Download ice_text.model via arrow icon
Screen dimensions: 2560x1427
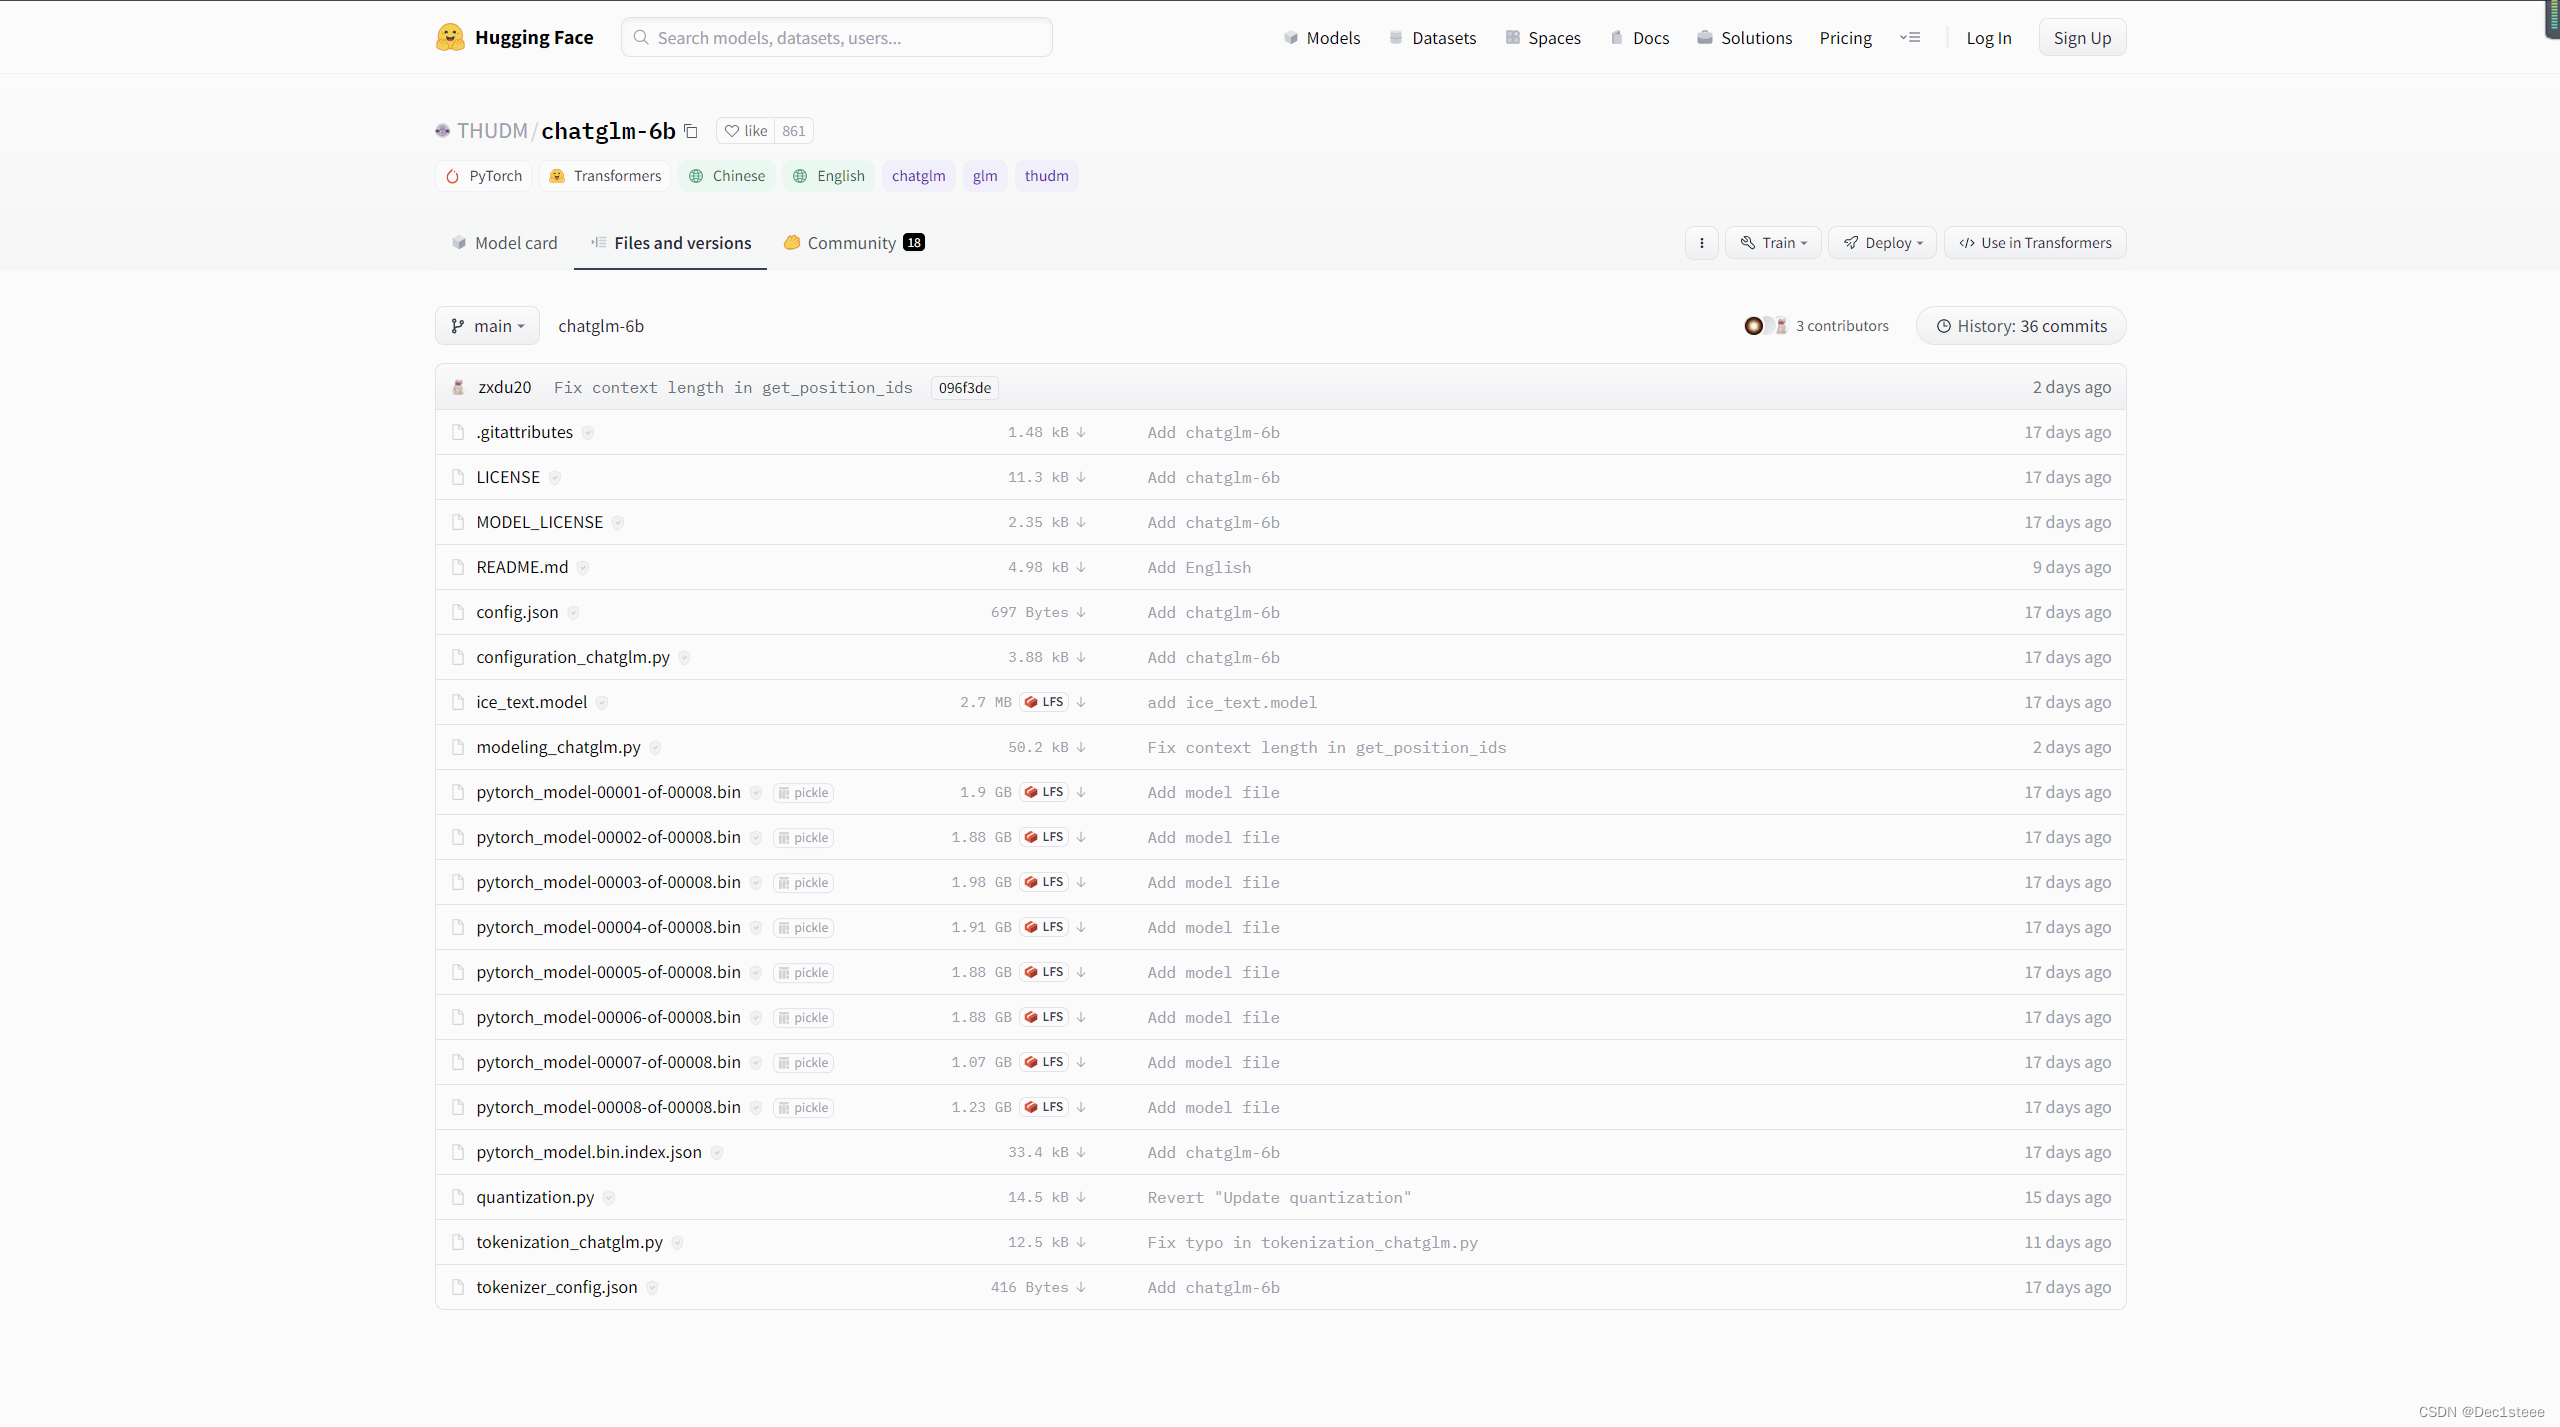coord(1081,702)
